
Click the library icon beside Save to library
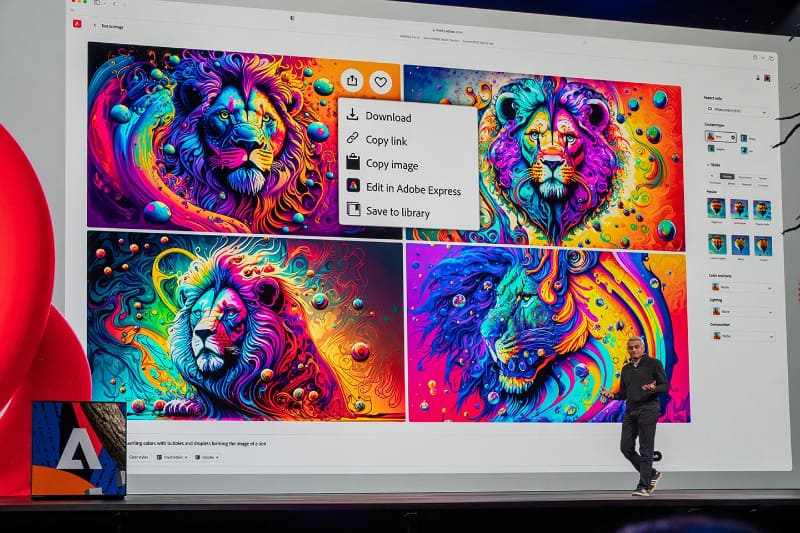[x=353, y=209]
